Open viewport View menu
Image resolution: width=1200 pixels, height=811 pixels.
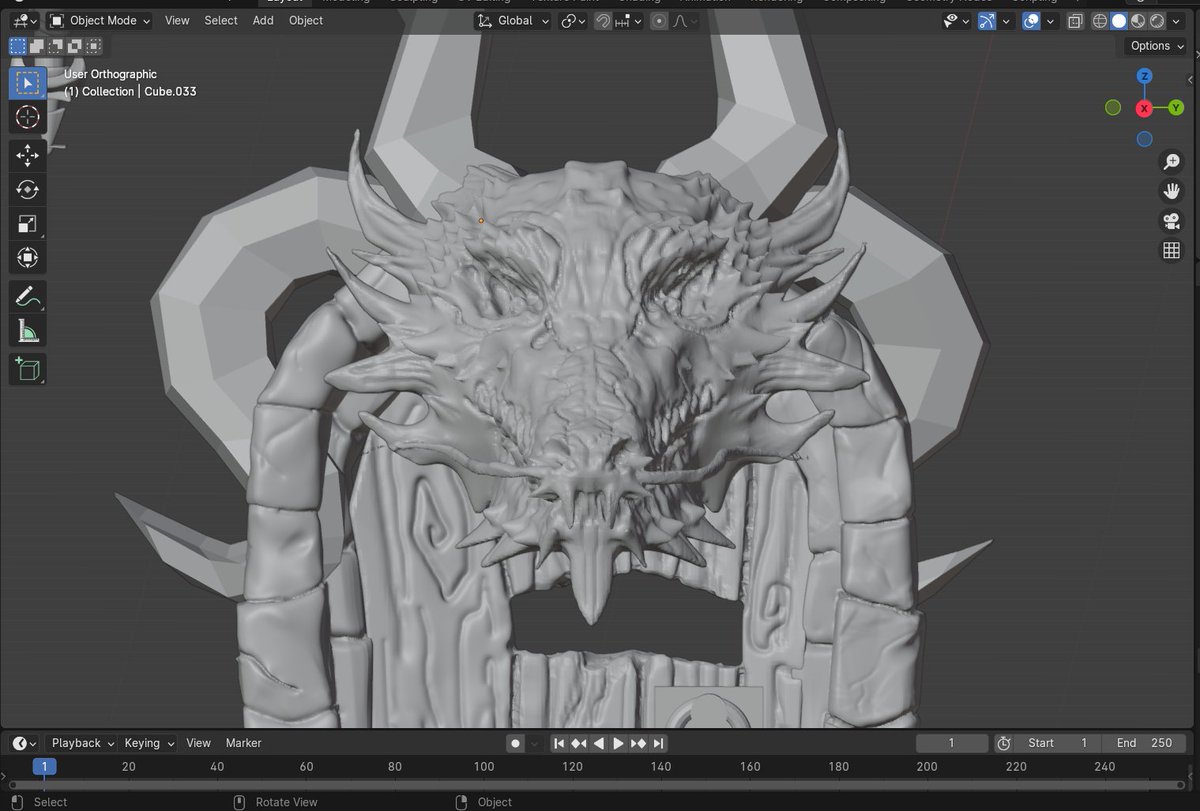(x=177, y=20)
